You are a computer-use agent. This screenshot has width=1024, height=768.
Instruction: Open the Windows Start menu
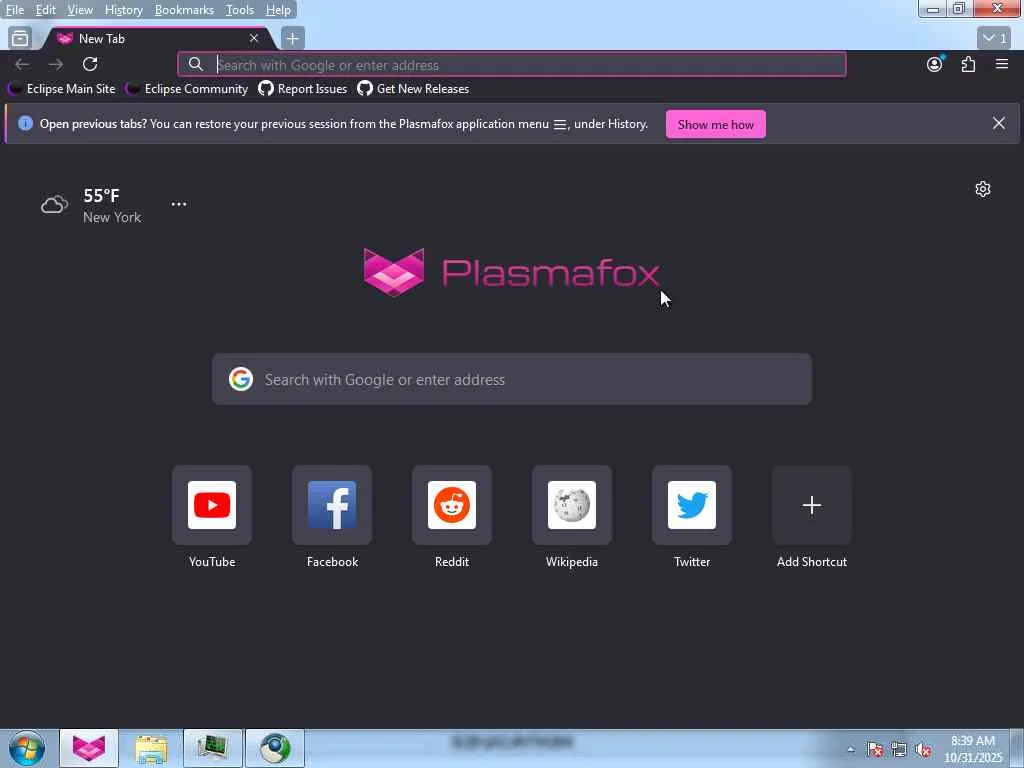tap(27, 748)
